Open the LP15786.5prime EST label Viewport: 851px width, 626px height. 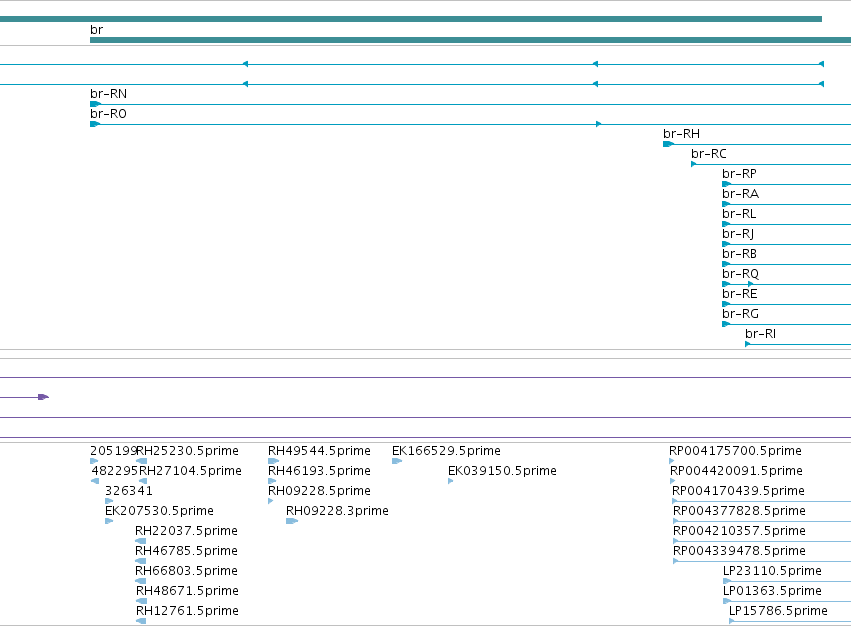(778, 611)
